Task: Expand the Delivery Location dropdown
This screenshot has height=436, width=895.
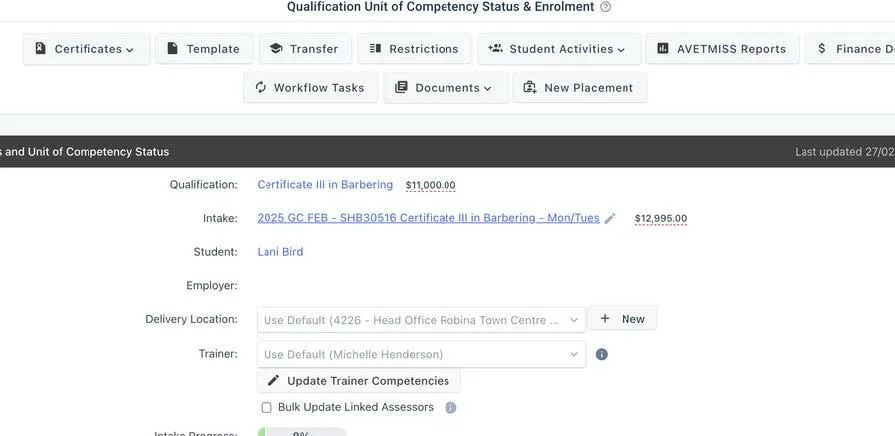Action: (421, 320)
